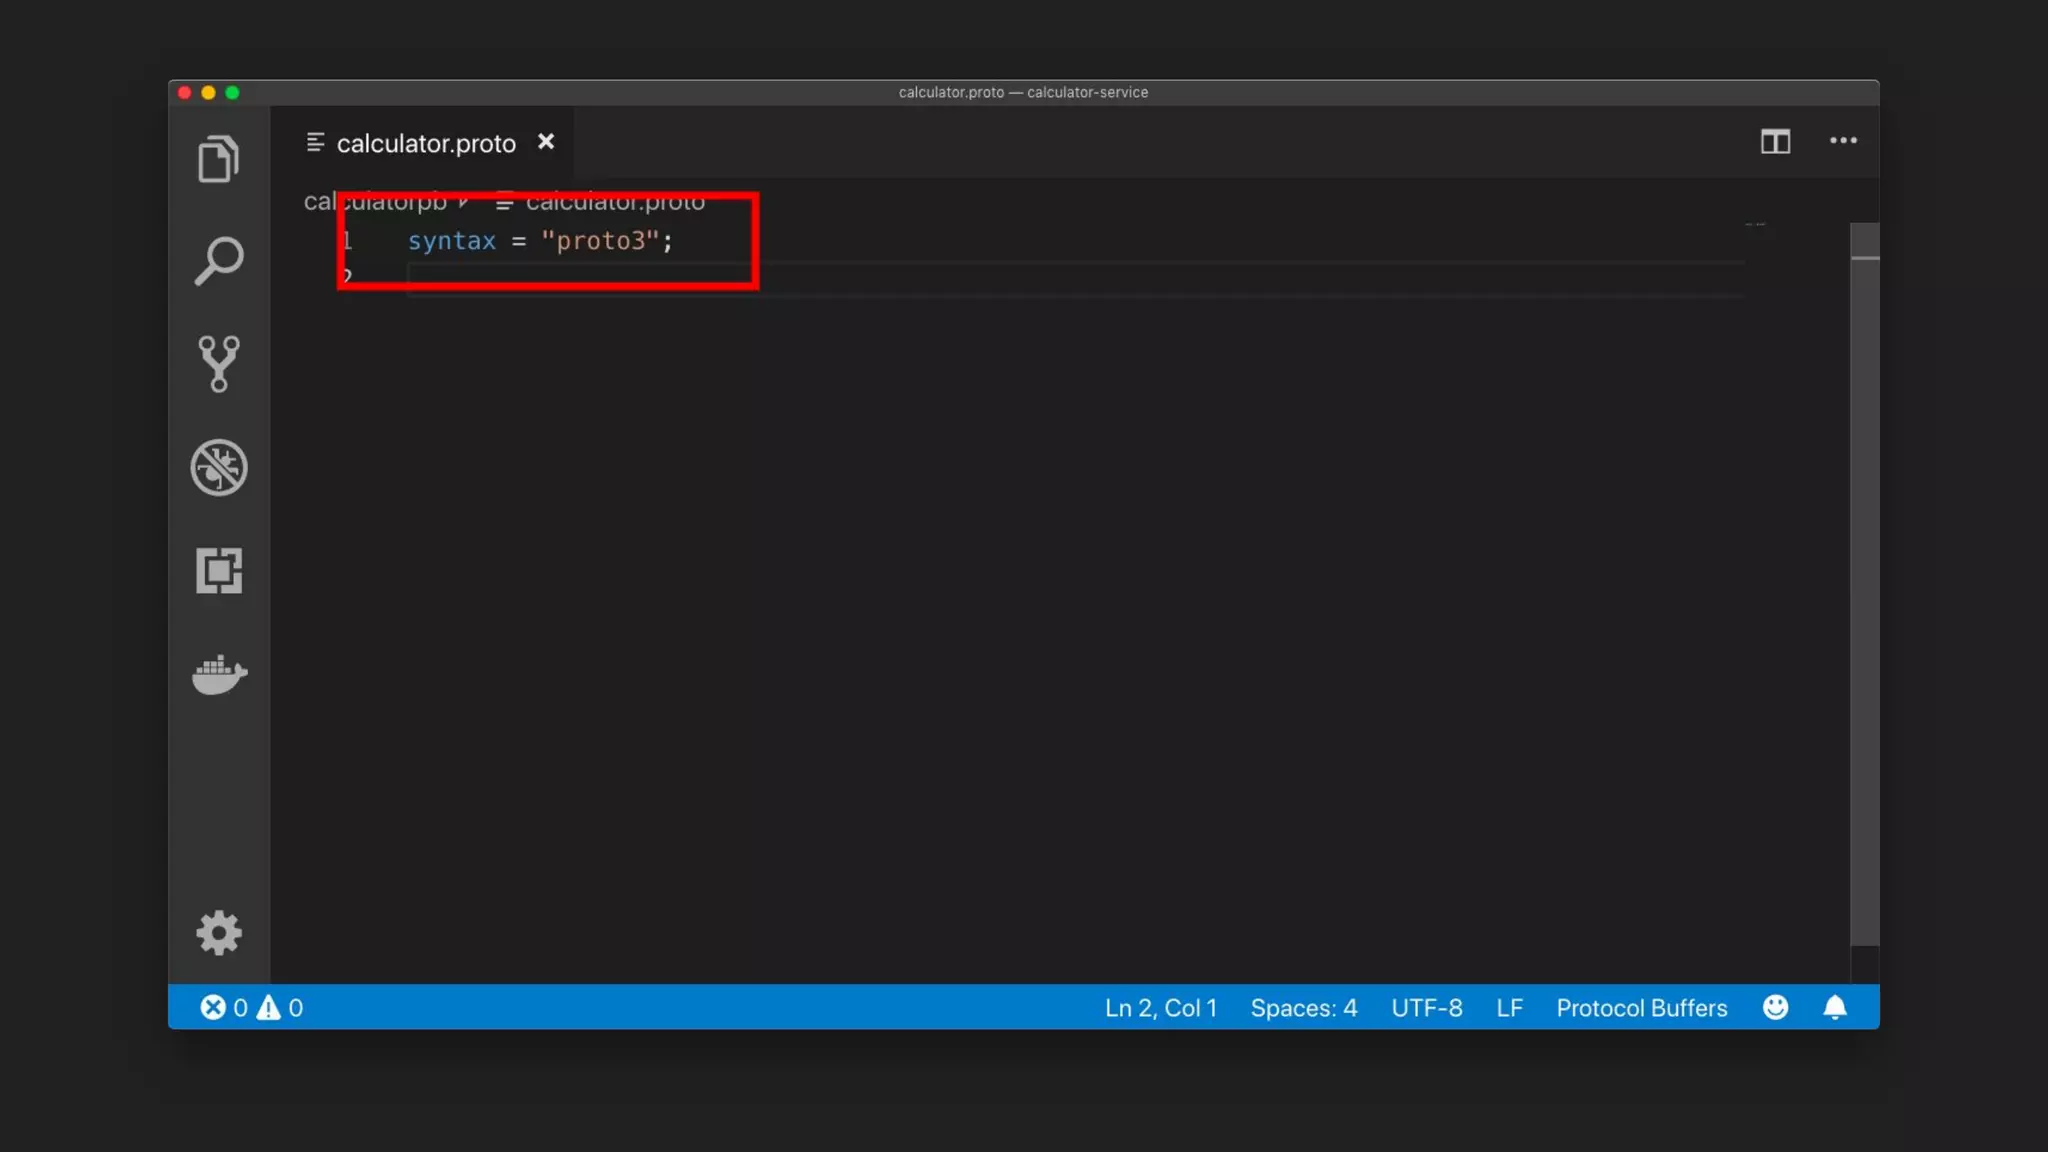
Task: Select file encoding UTF-8
Action: 1426,1008
